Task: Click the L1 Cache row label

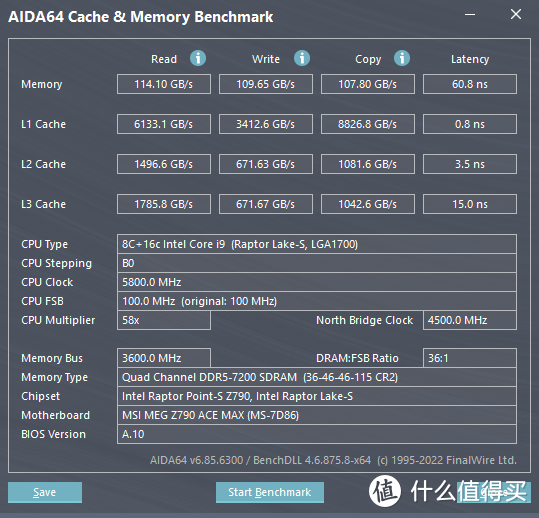Action: click(43, 124)
